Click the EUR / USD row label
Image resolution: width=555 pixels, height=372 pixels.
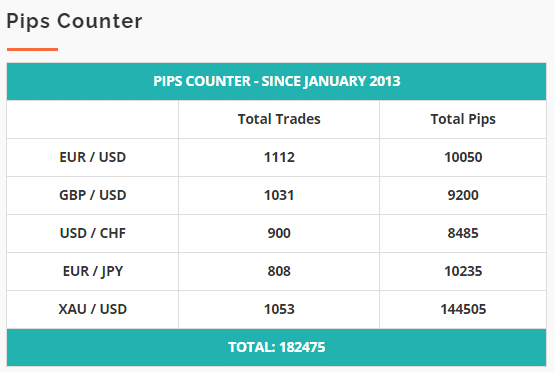(92, 157)
